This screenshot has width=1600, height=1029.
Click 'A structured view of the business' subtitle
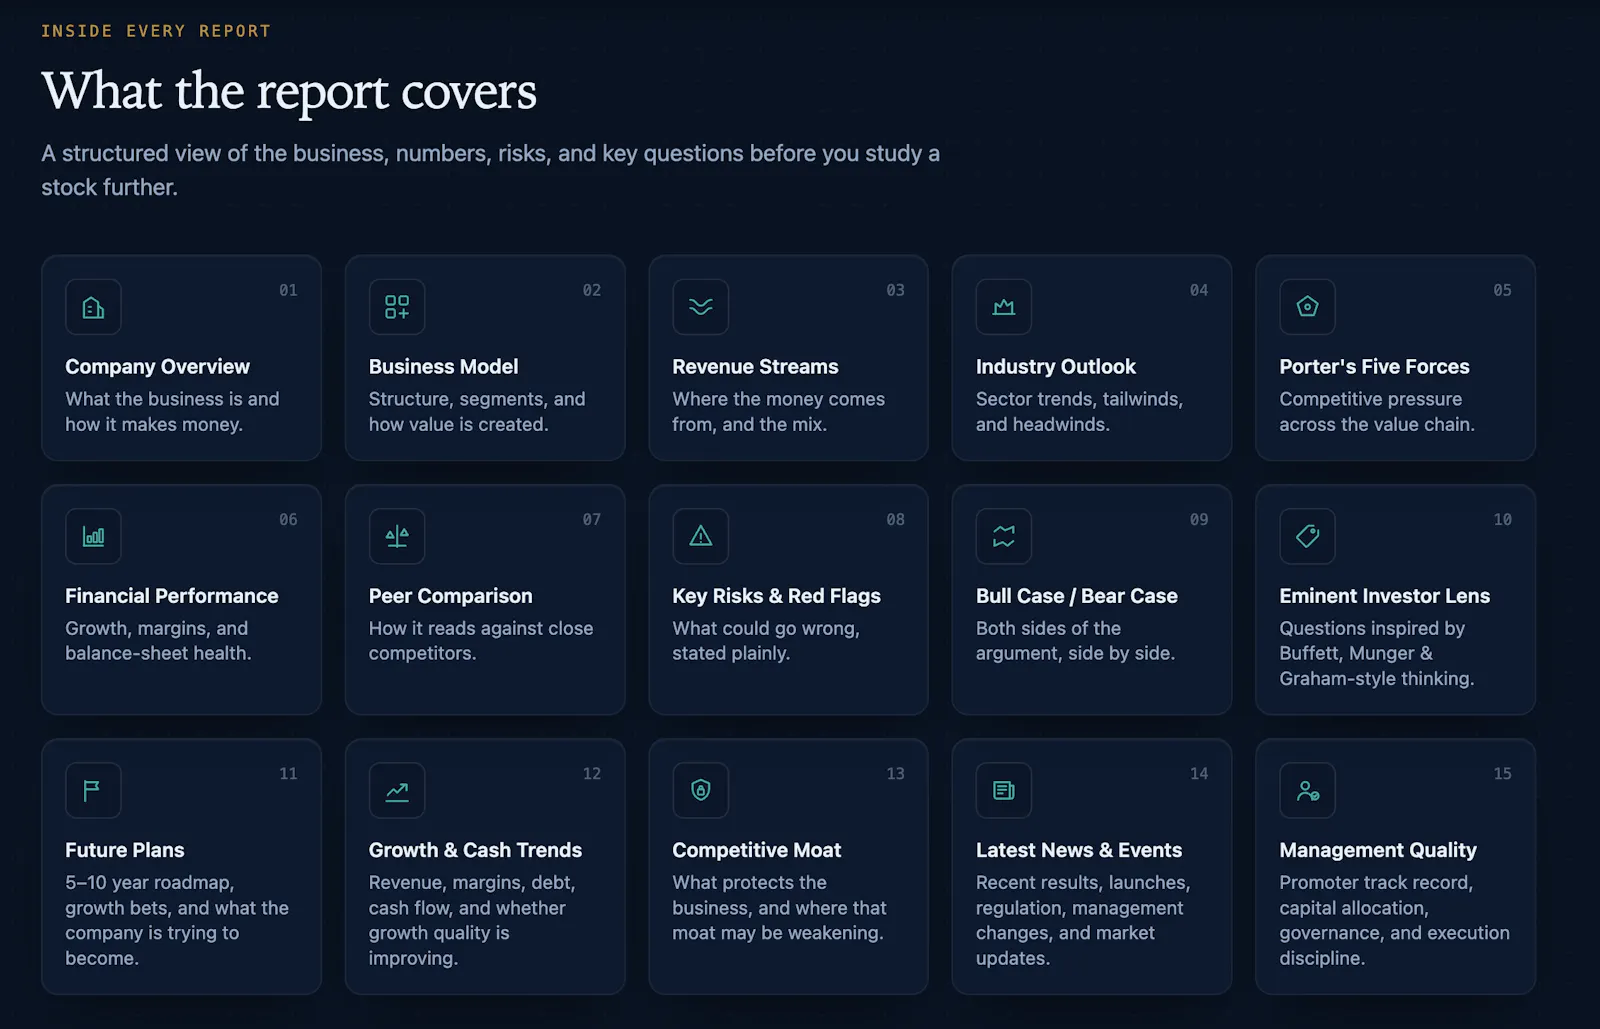(x=490, y=170)
